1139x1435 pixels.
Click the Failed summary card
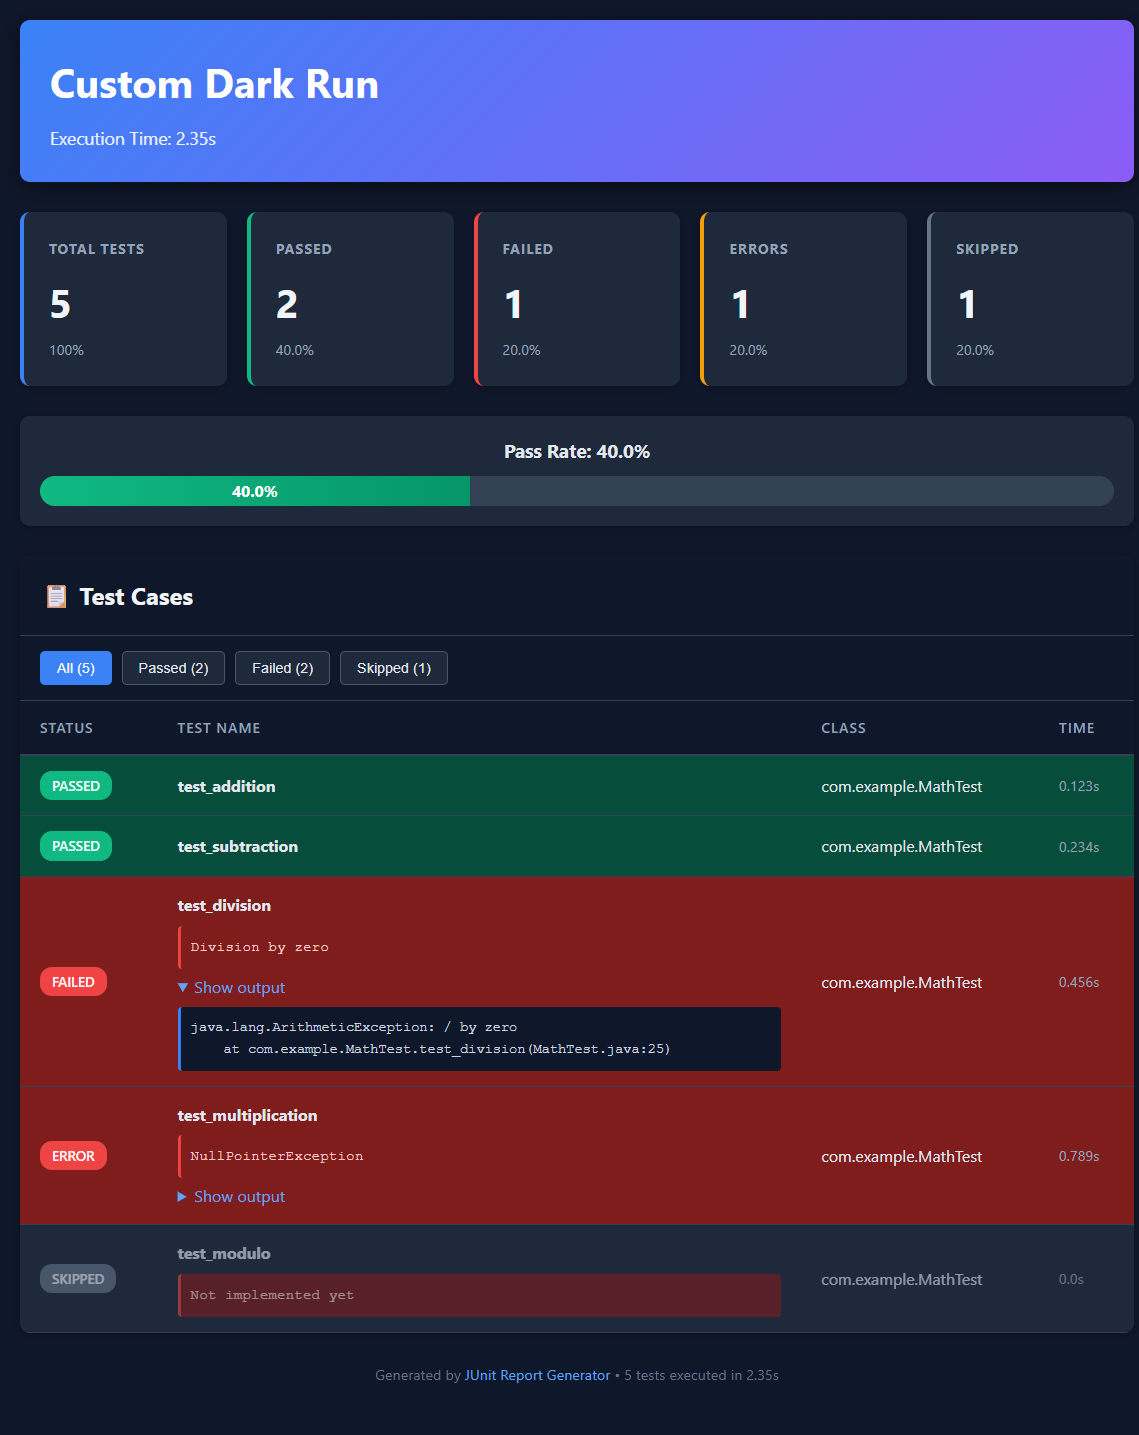pyautogui.click(x=577, y=299)
